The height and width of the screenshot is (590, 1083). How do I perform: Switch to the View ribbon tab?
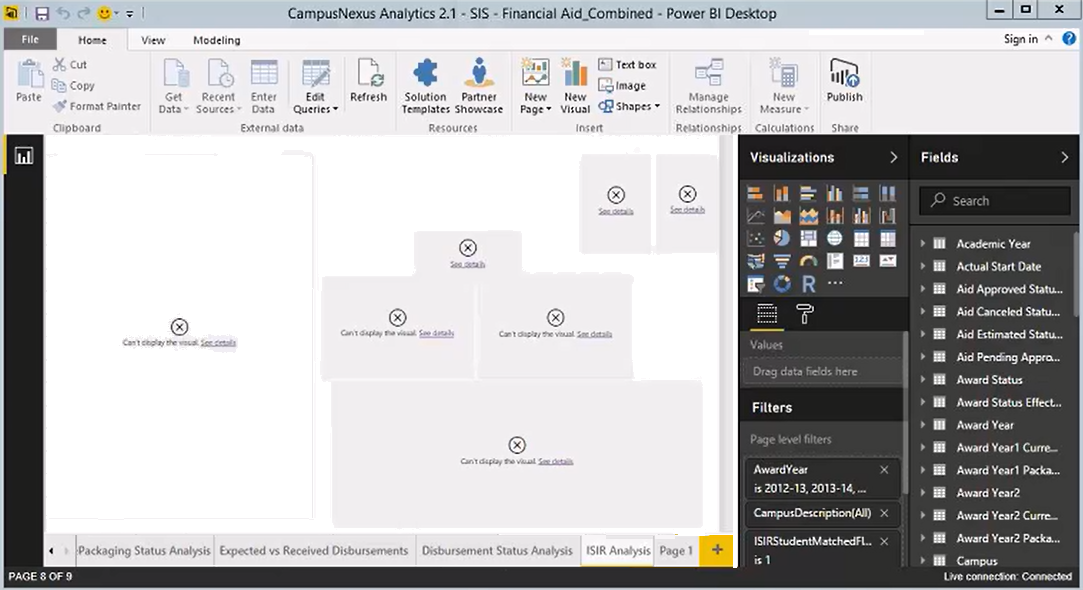click(153, 40)
